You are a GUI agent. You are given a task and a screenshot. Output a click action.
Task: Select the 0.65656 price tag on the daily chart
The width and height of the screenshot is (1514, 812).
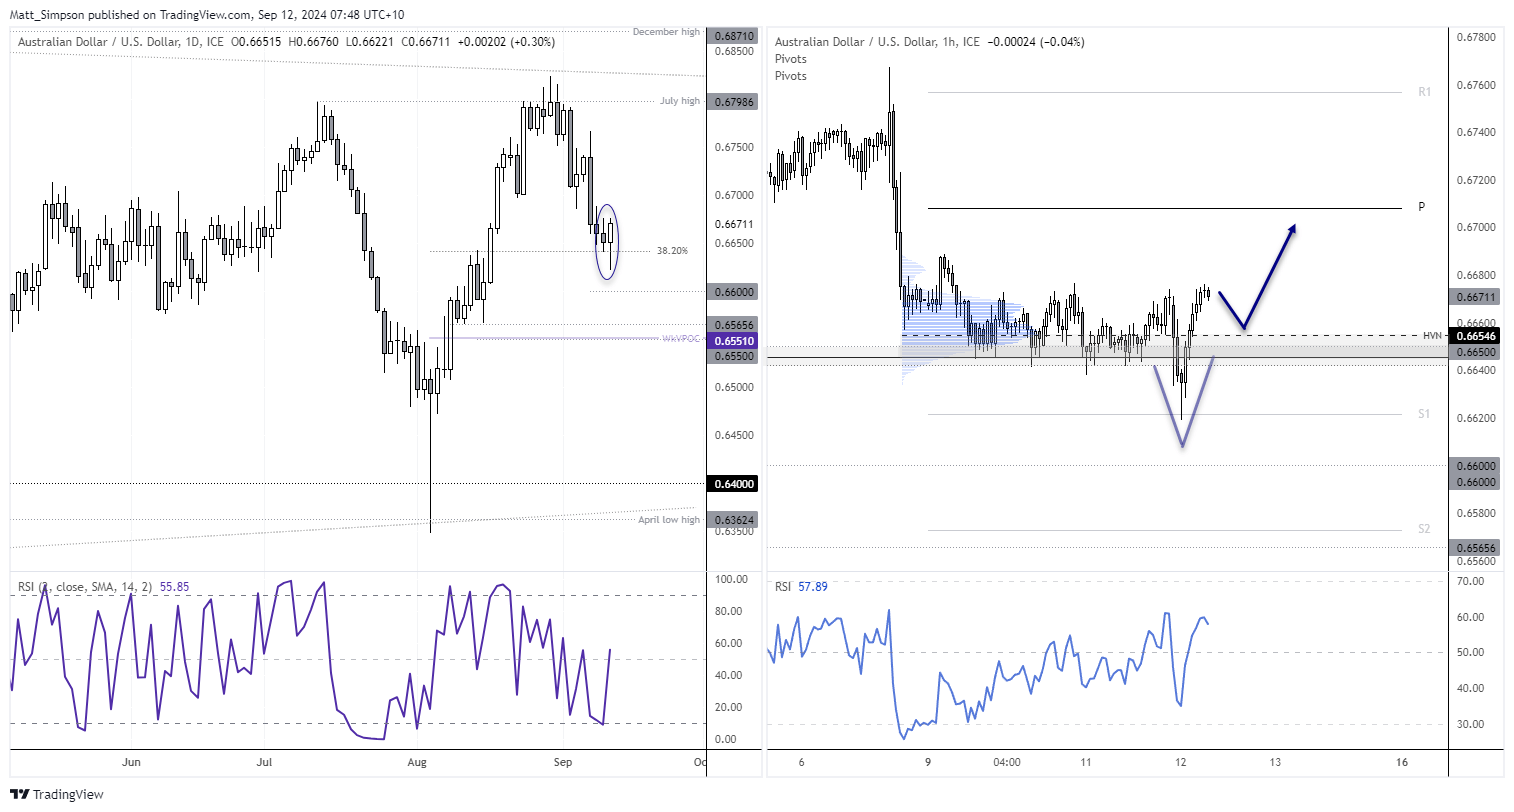[733, 325]
